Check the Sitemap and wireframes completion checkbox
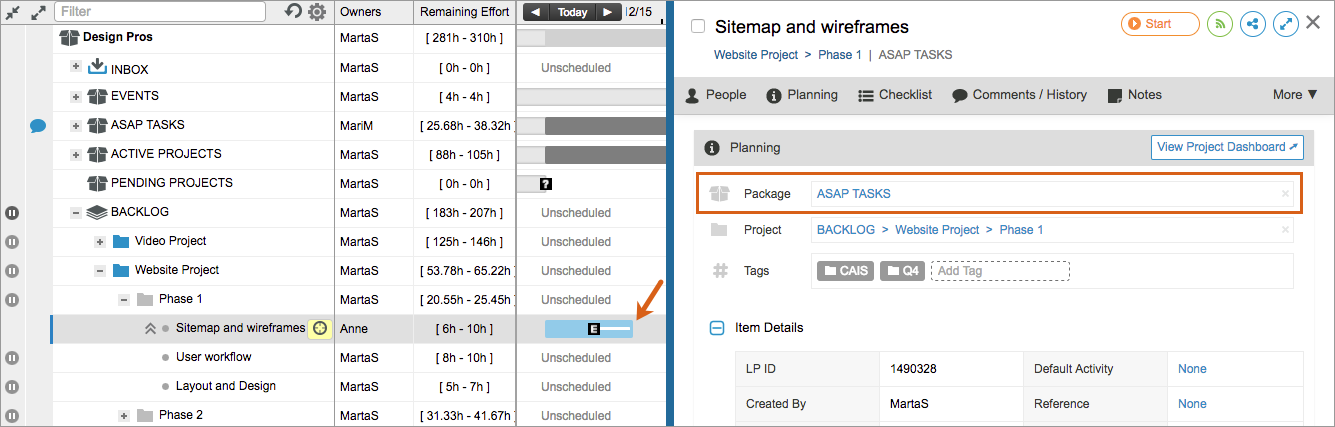 (x=698, y=27)
